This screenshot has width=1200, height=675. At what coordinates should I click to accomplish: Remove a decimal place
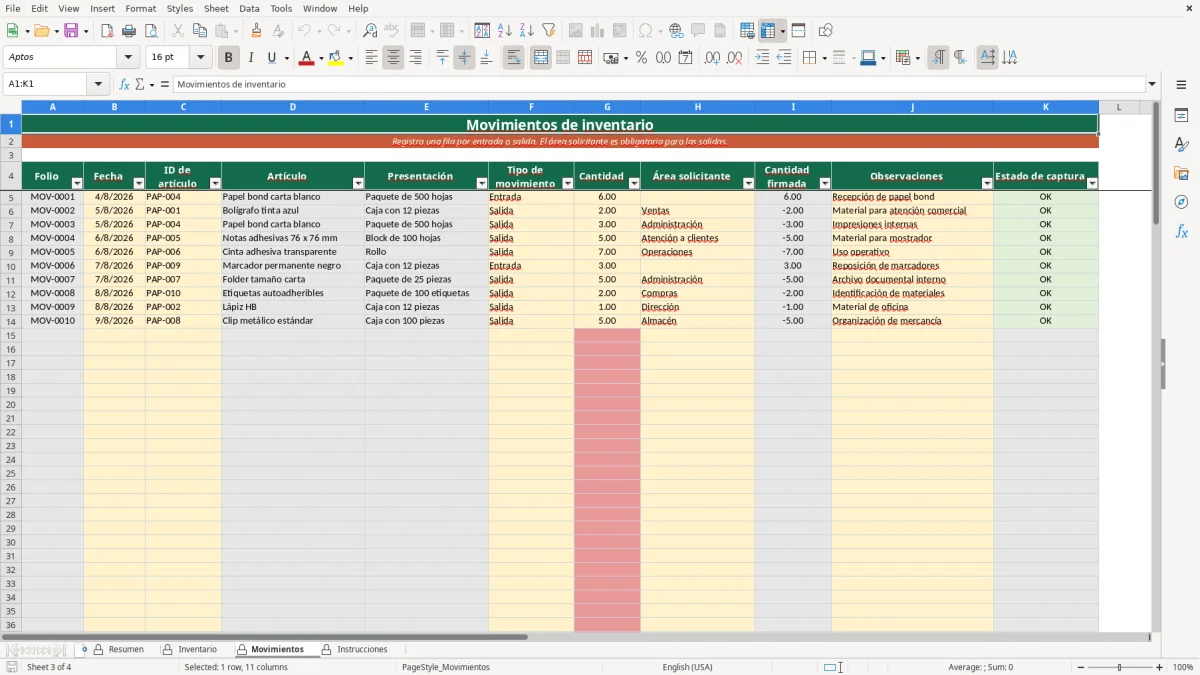pyautogui.click(x=734, y=58)
